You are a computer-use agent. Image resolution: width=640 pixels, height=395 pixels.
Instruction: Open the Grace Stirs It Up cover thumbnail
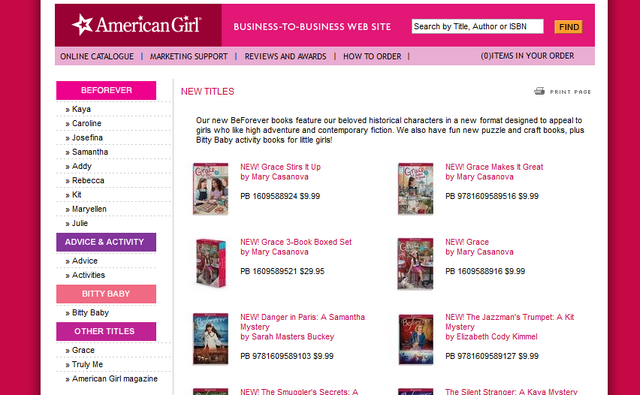[x=211, y=189]
